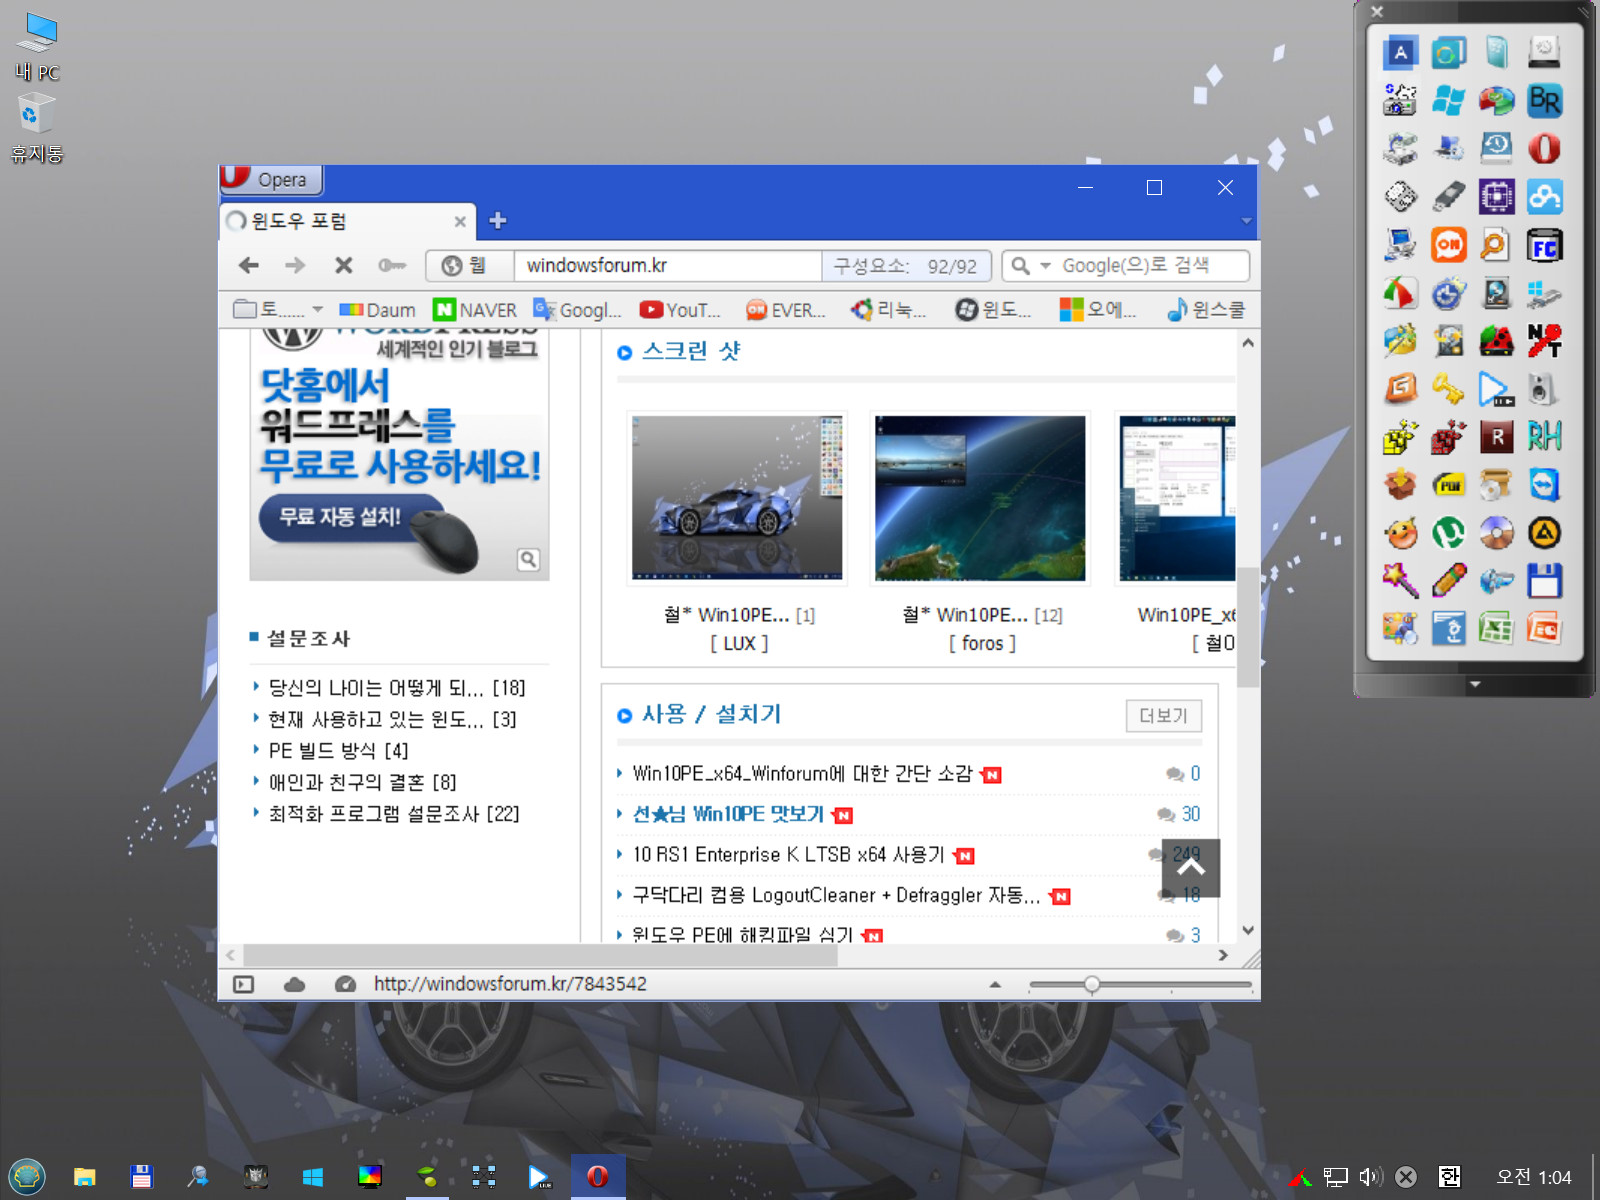Stop page loading with the X button
Screen dimensions: 1600x1200
[343, 265]
